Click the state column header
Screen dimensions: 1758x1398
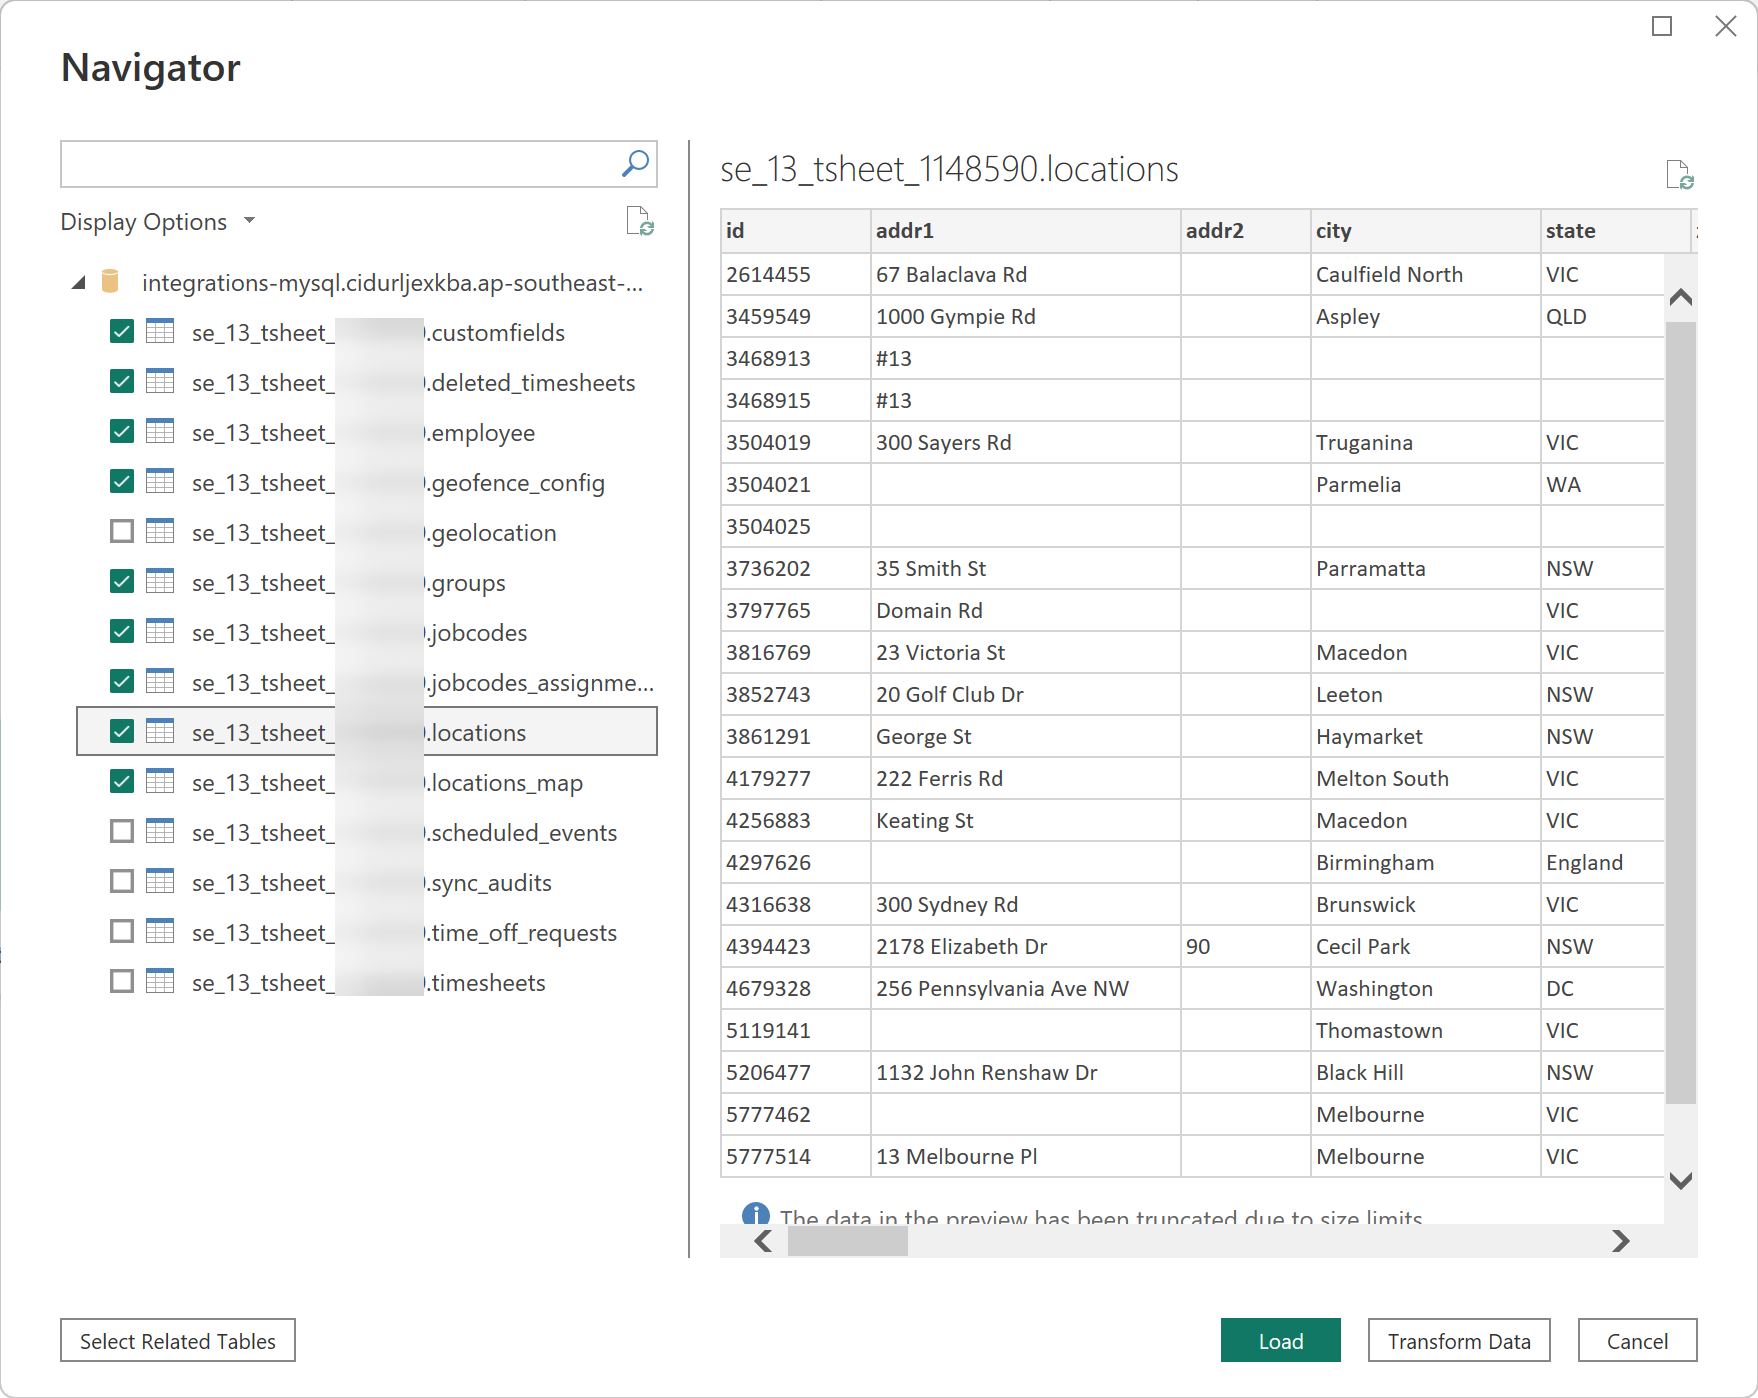(x=1615, y=230)
